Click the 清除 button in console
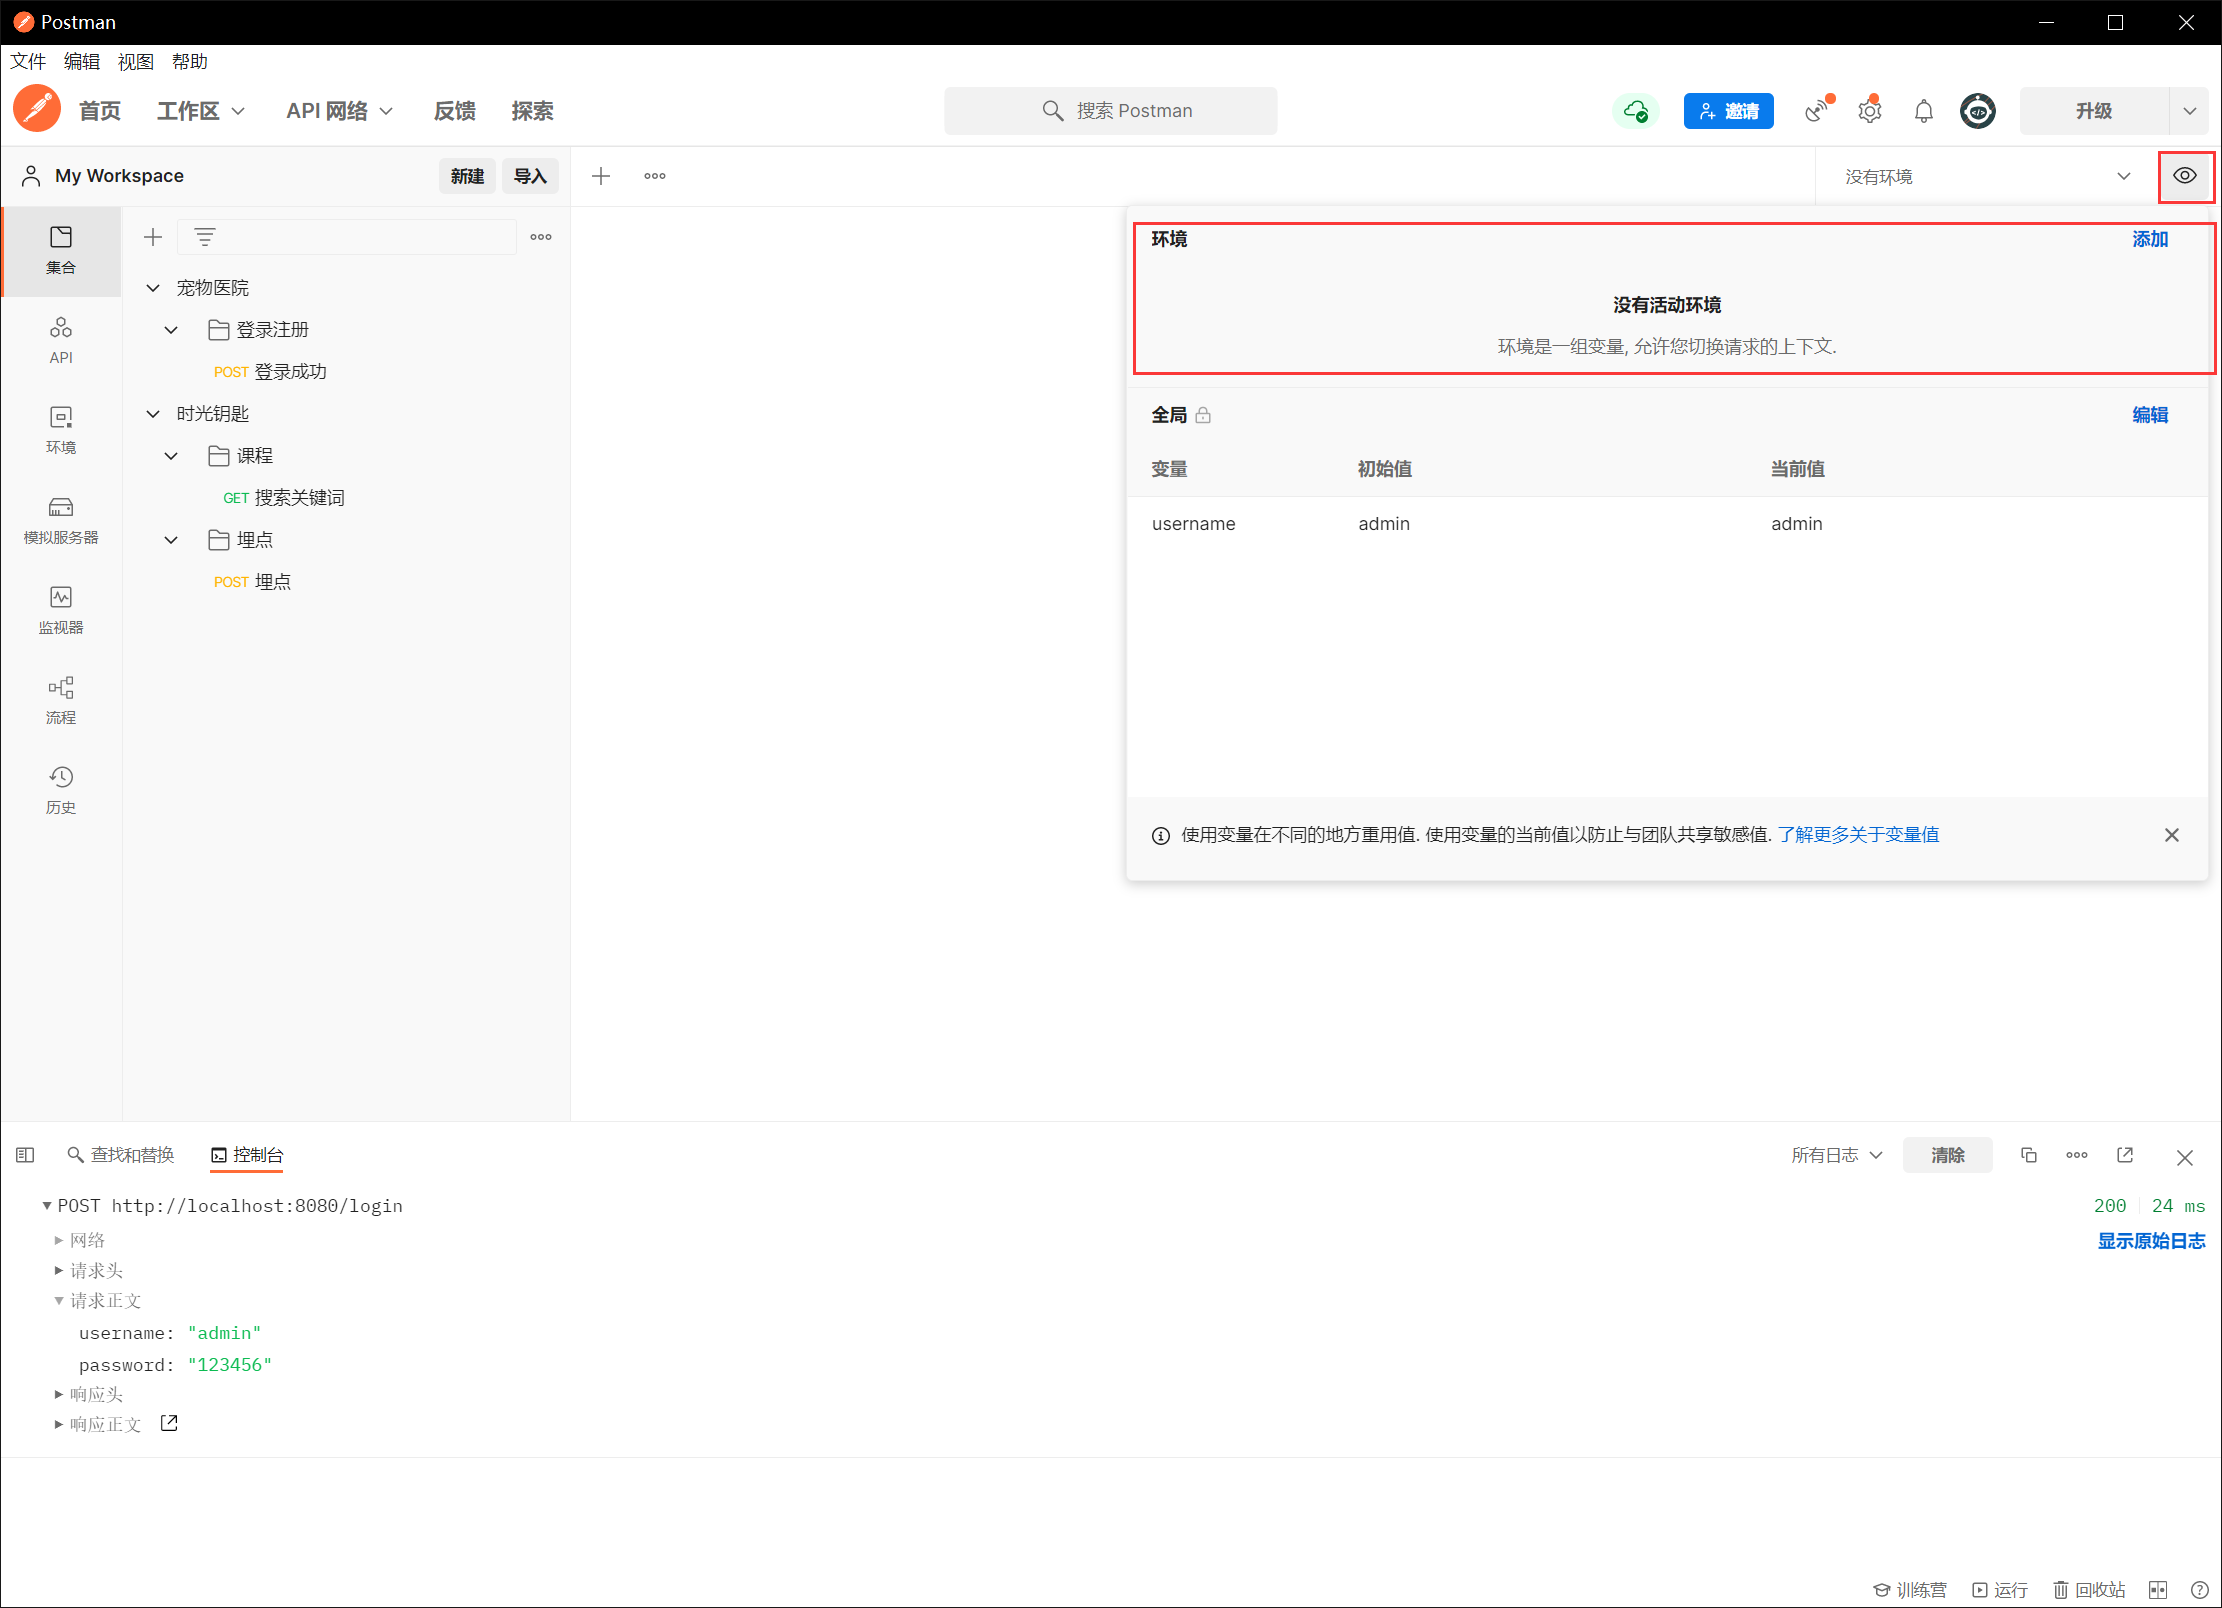The width and height of the screenshot is (2222, 1608). 1946,1155
